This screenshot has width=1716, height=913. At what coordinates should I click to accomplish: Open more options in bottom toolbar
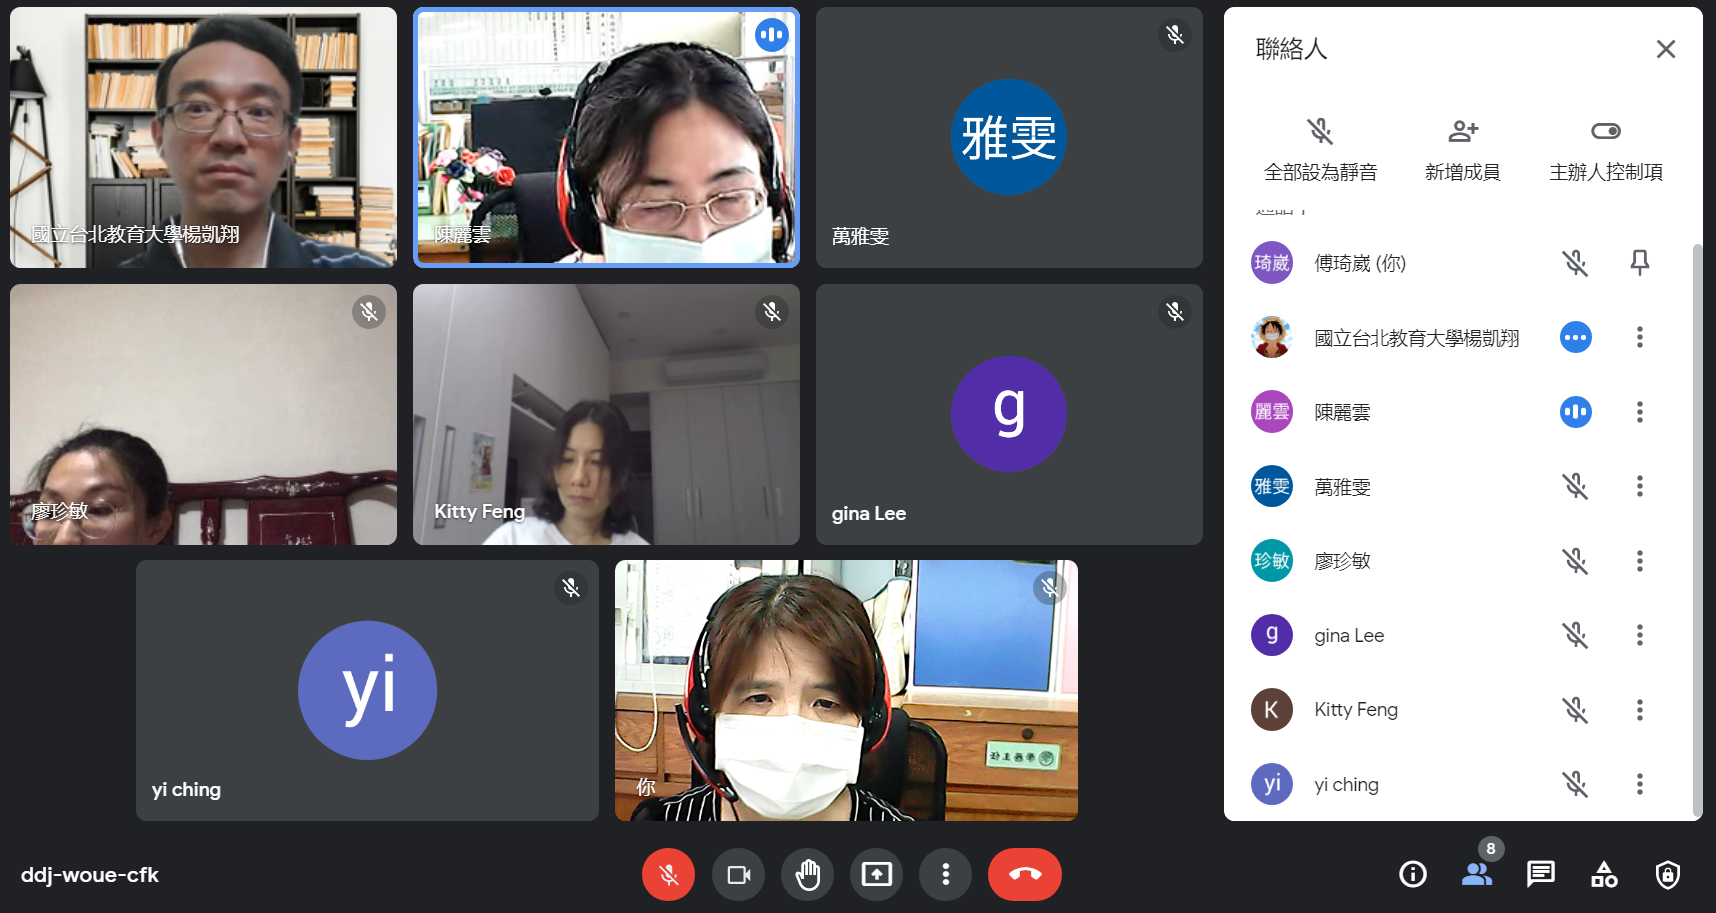[945, 875]
